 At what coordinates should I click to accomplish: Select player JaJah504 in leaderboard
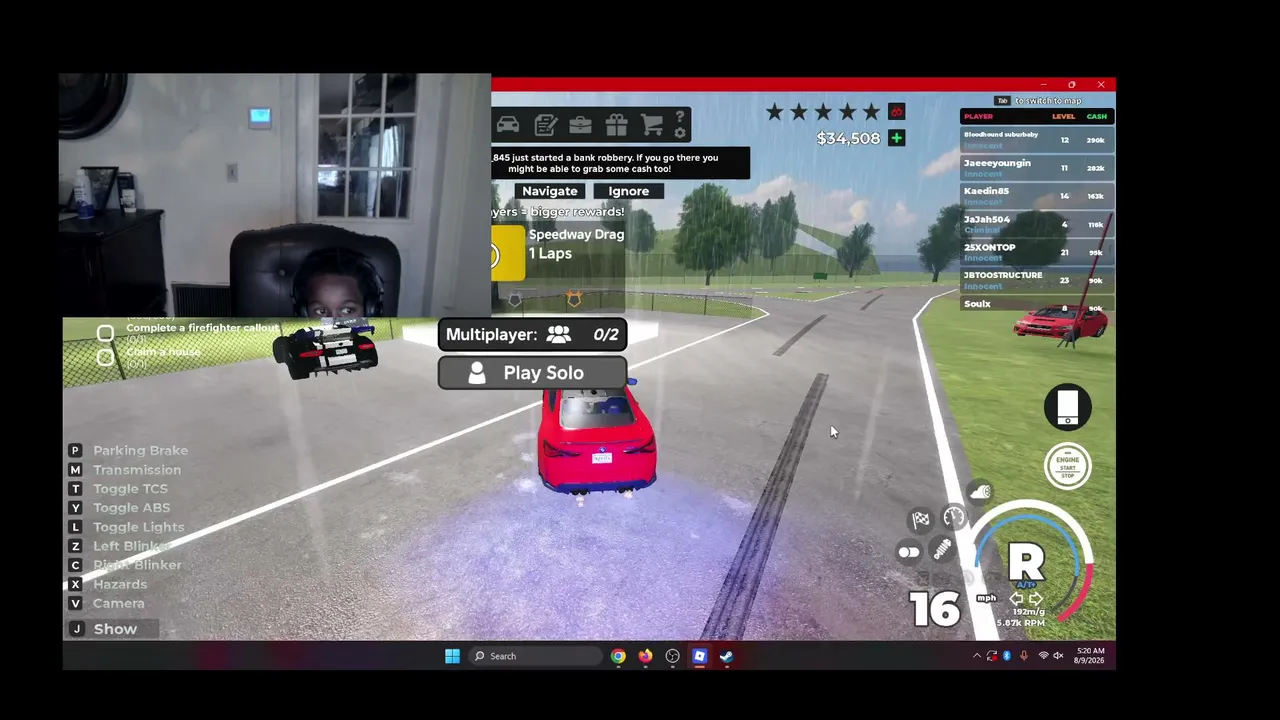1037,223
